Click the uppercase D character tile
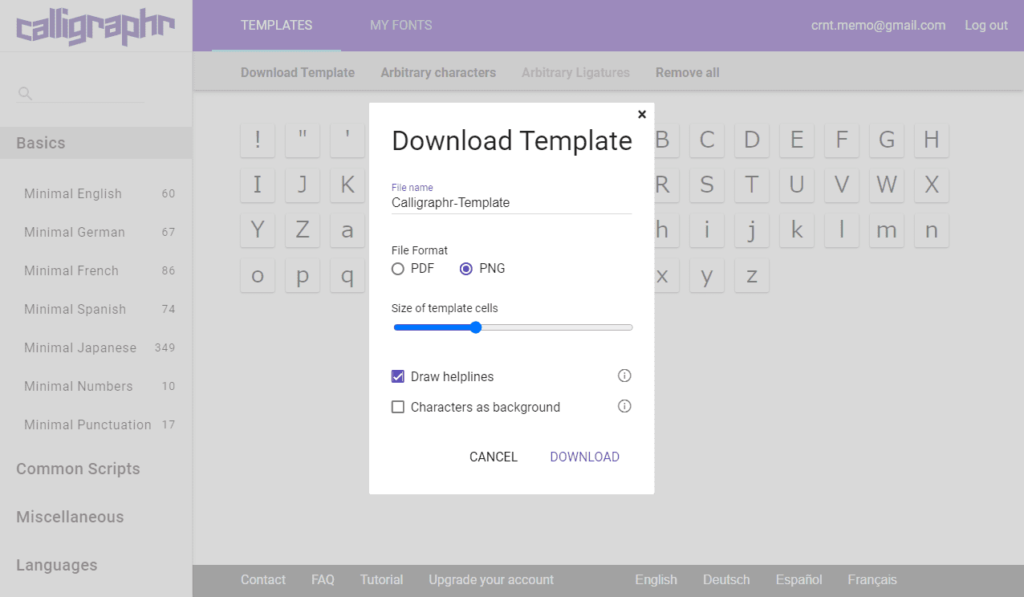This screenshot has height=597, width=1024. tap(752, 140)
